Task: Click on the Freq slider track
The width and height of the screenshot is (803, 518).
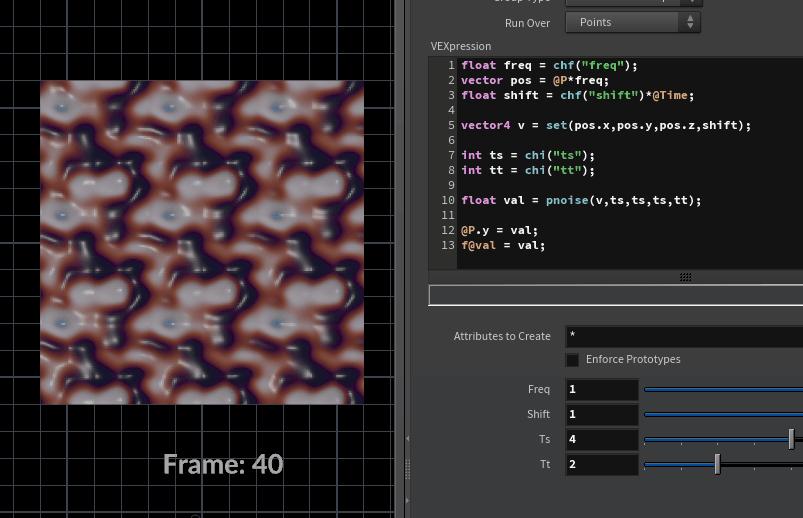Action: pyautogui.click(x=722, y=389)
